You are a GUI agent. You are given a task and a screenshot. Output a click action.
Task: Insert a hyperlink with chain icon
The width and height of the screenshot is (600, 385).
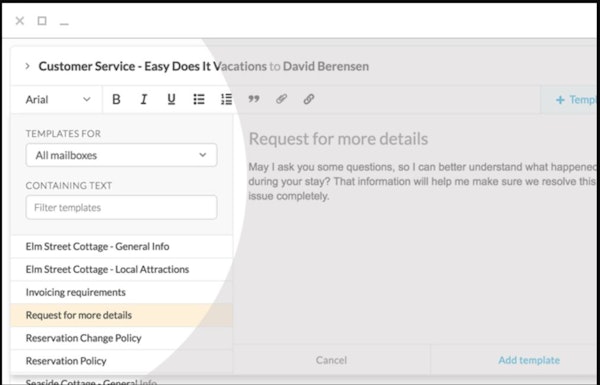[309, 100]
